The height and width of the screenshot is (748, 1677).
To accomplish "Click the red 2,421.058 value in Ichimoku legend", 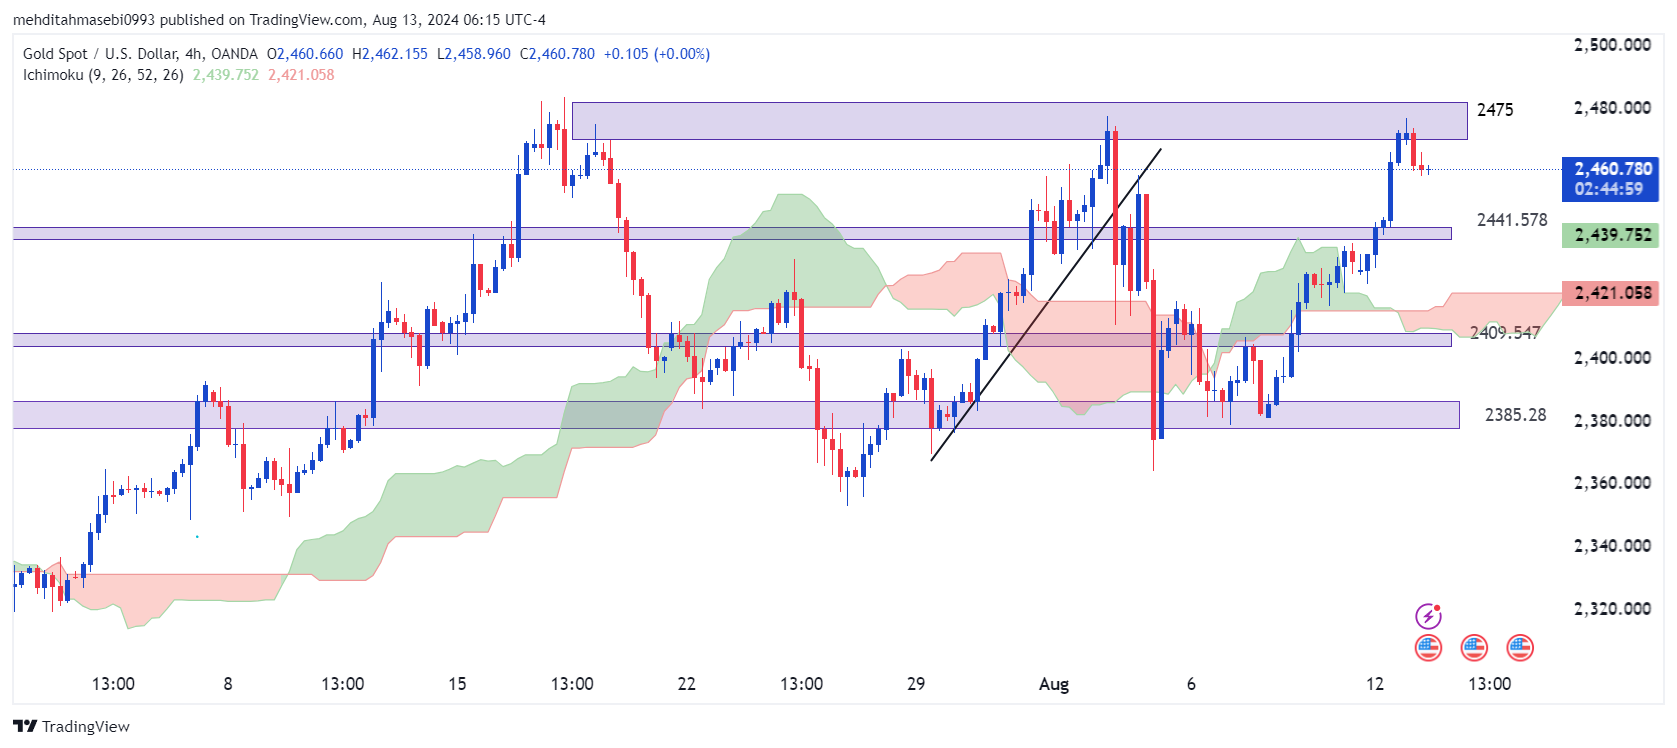I will tap(301, 75).
